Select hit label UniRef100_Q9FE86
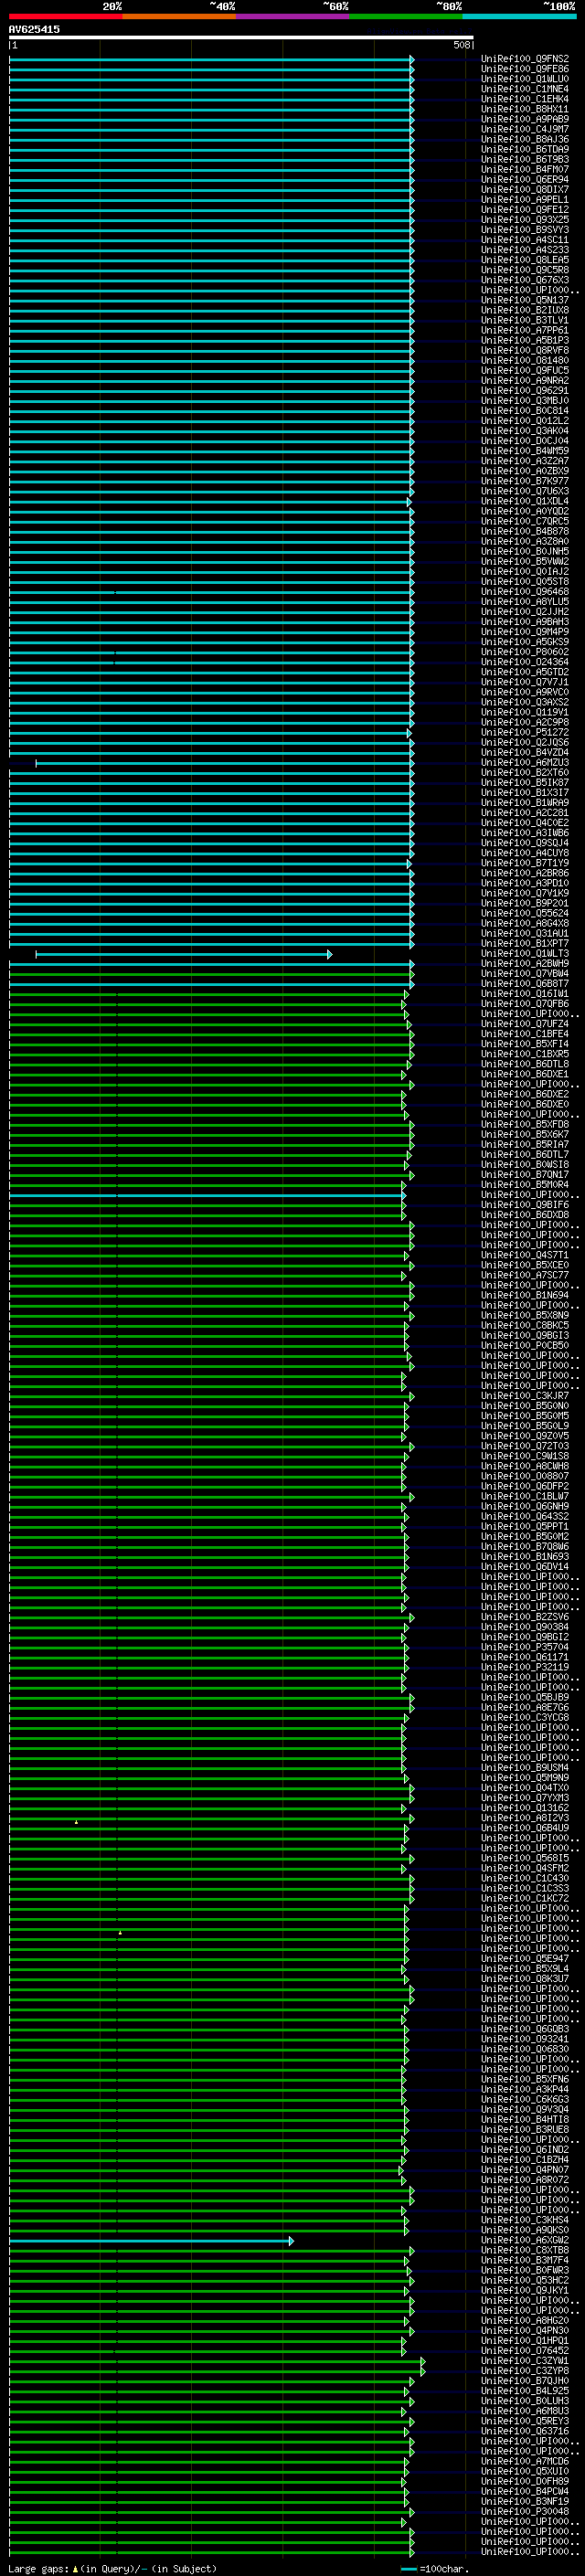 pos(525,69)
